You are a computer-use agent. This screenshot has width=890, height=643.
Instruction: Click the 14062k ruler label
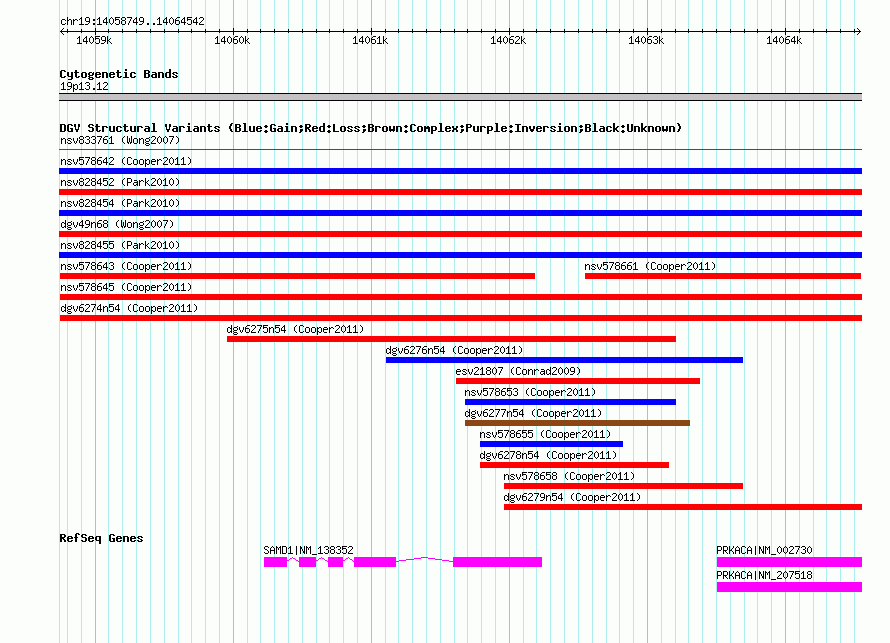pos(508,40)
